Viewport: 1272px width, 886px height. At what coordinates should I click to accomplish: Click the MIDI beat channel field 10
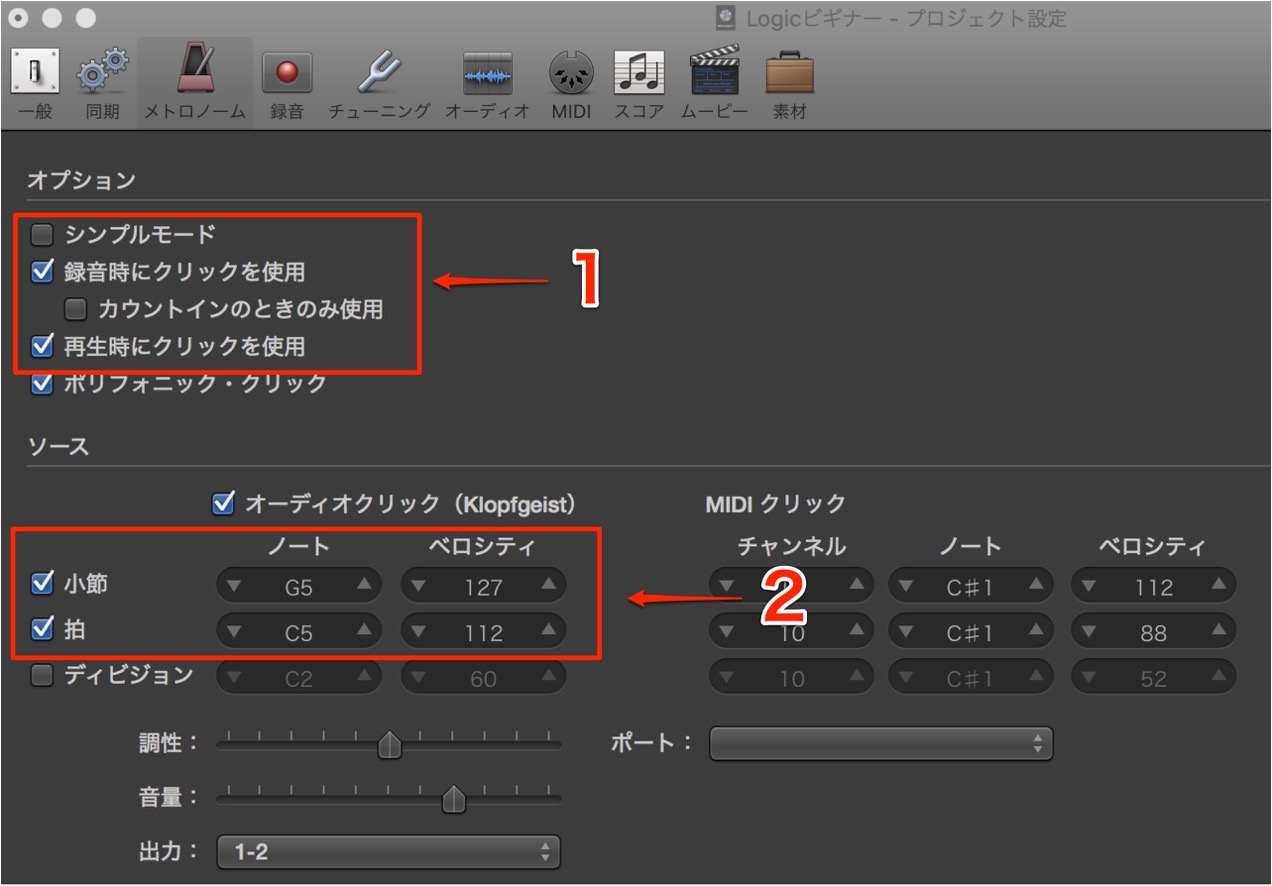(791, 631)
